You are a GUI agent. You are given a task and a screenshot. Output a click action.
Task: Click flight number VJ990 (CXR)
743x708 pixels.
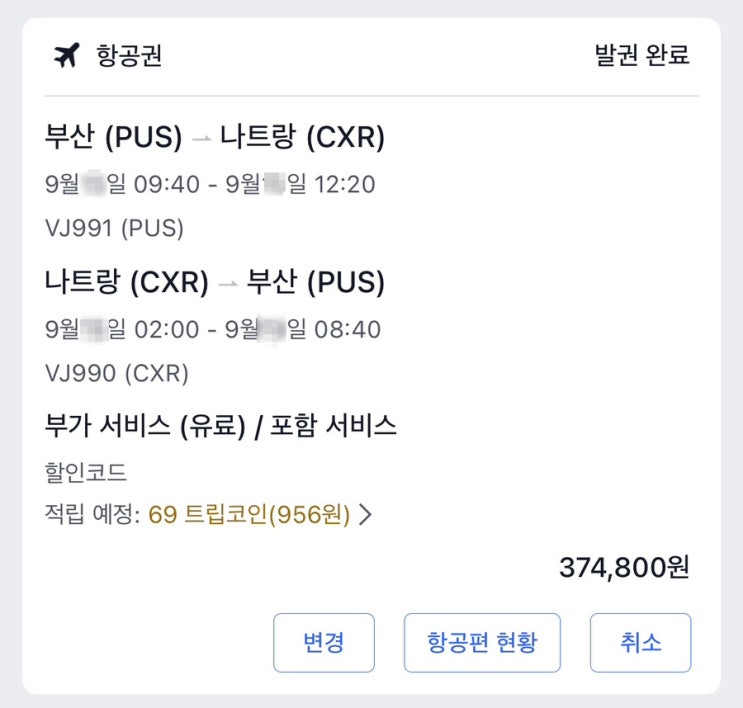tap(117, 373)
